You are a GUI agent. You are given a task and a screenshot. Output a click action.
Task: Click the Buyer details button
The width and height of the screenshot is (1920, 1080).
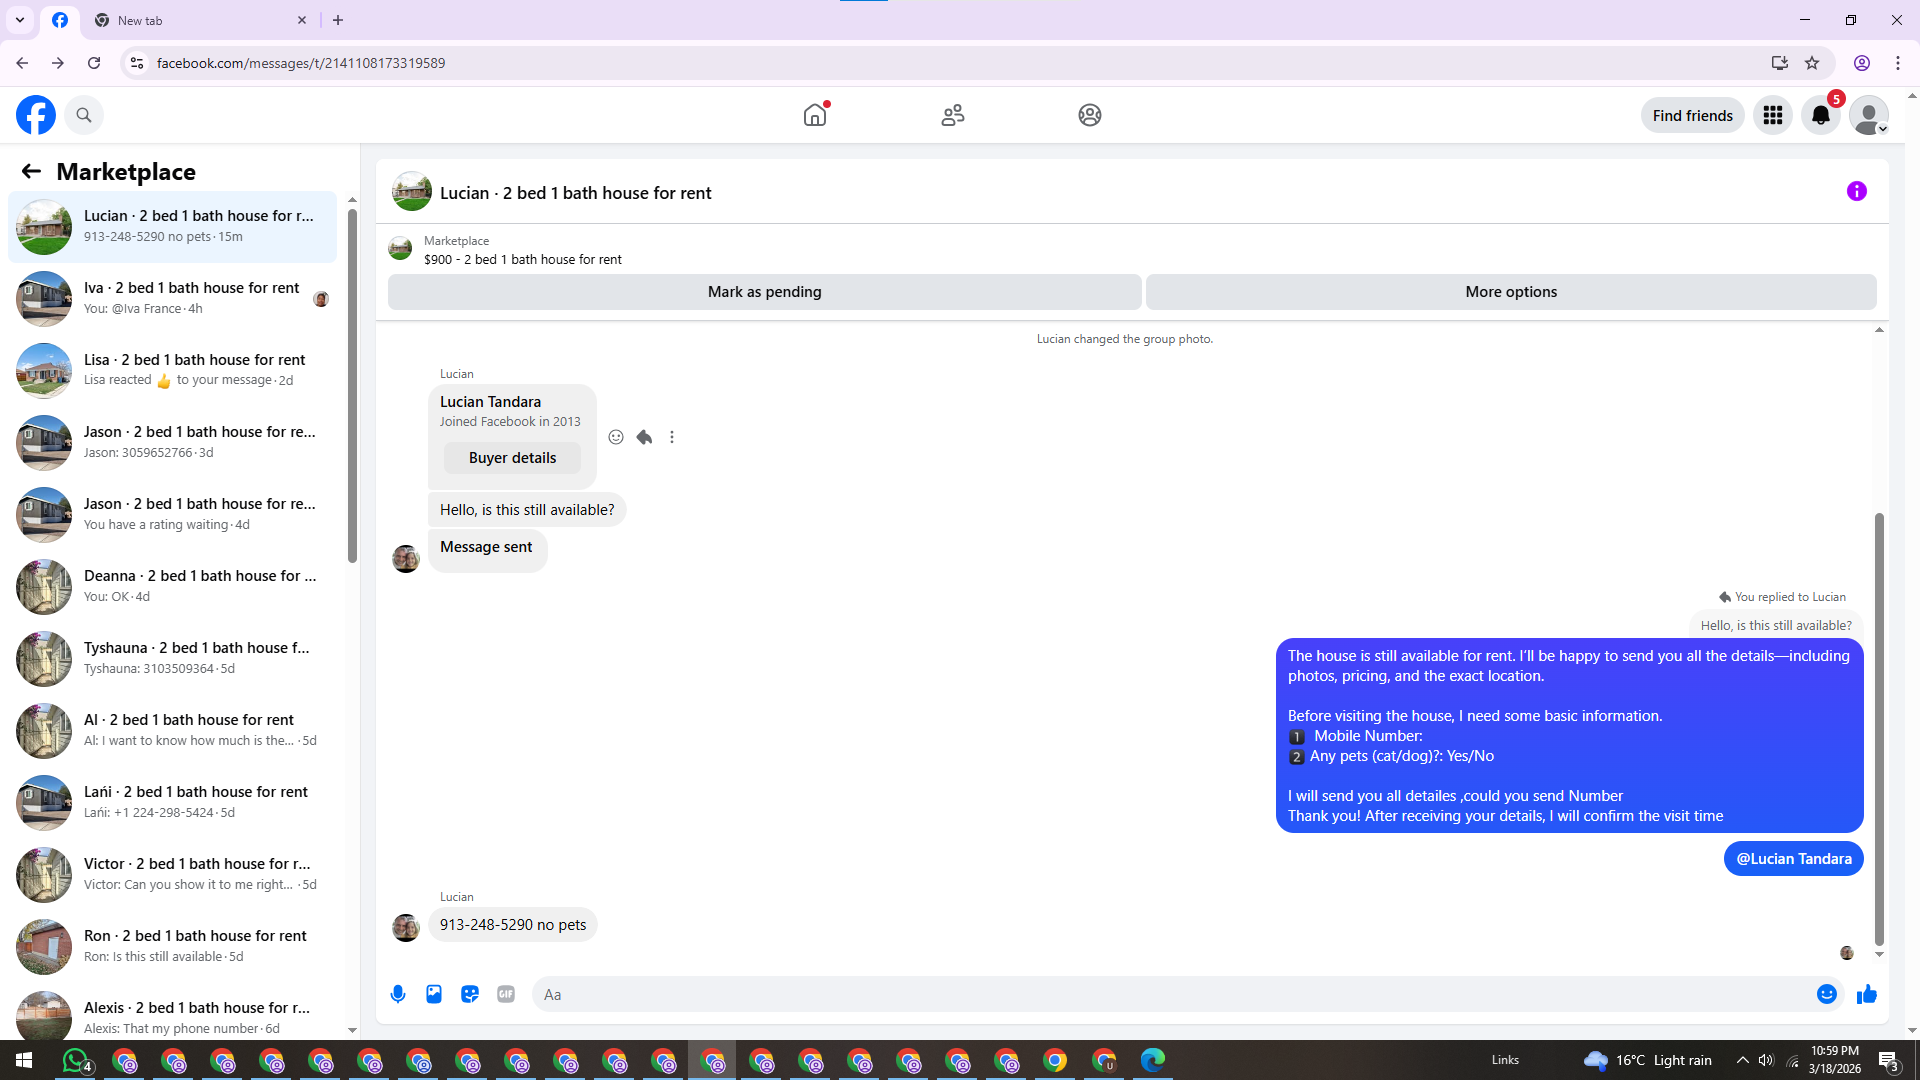(x=512, y=458)
